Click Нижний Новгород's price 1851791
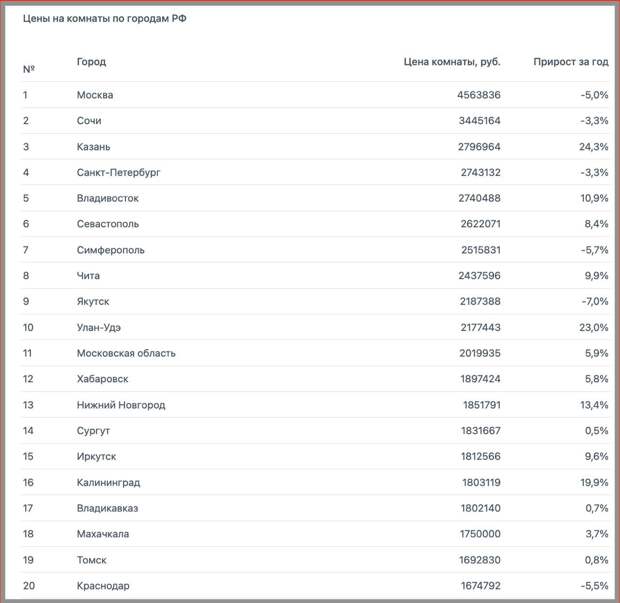The height and width of the screenshot is (603, 620). pos(475,405)
